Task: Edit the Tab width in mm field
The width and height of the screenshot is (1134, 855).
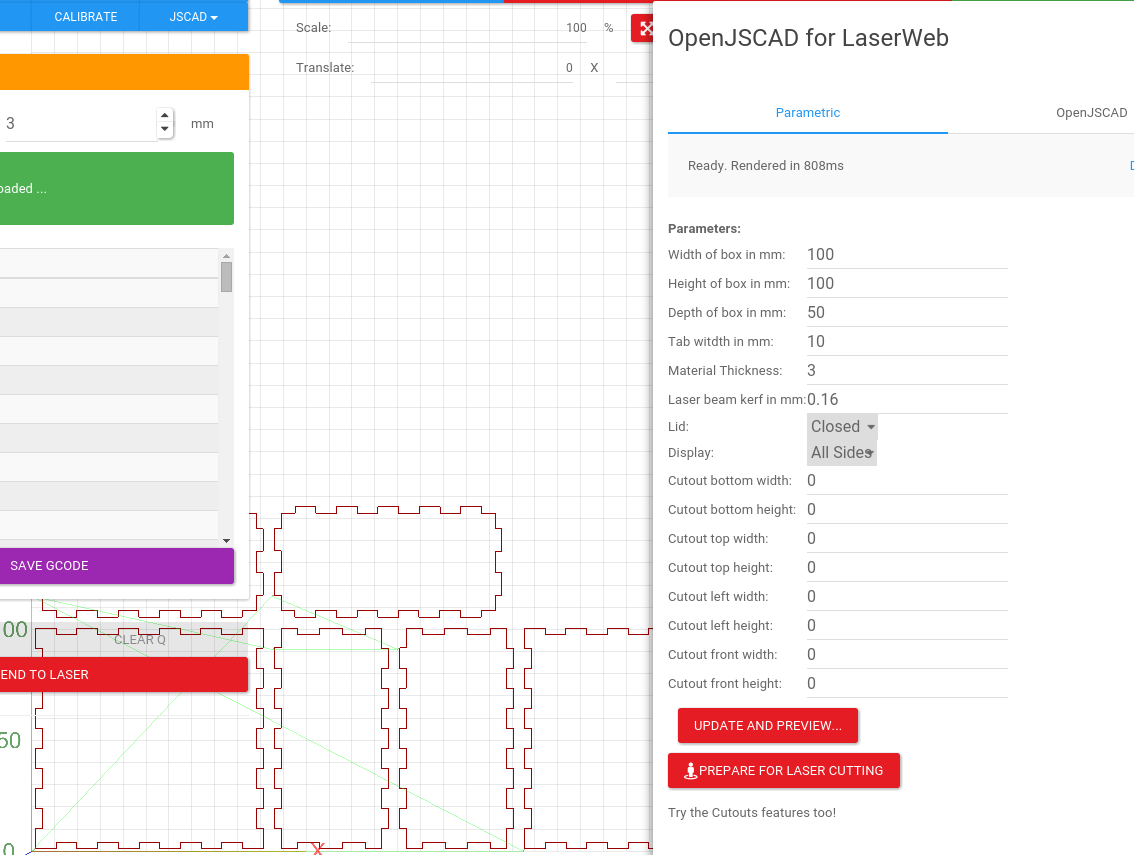Action: [x=907, y=341]
